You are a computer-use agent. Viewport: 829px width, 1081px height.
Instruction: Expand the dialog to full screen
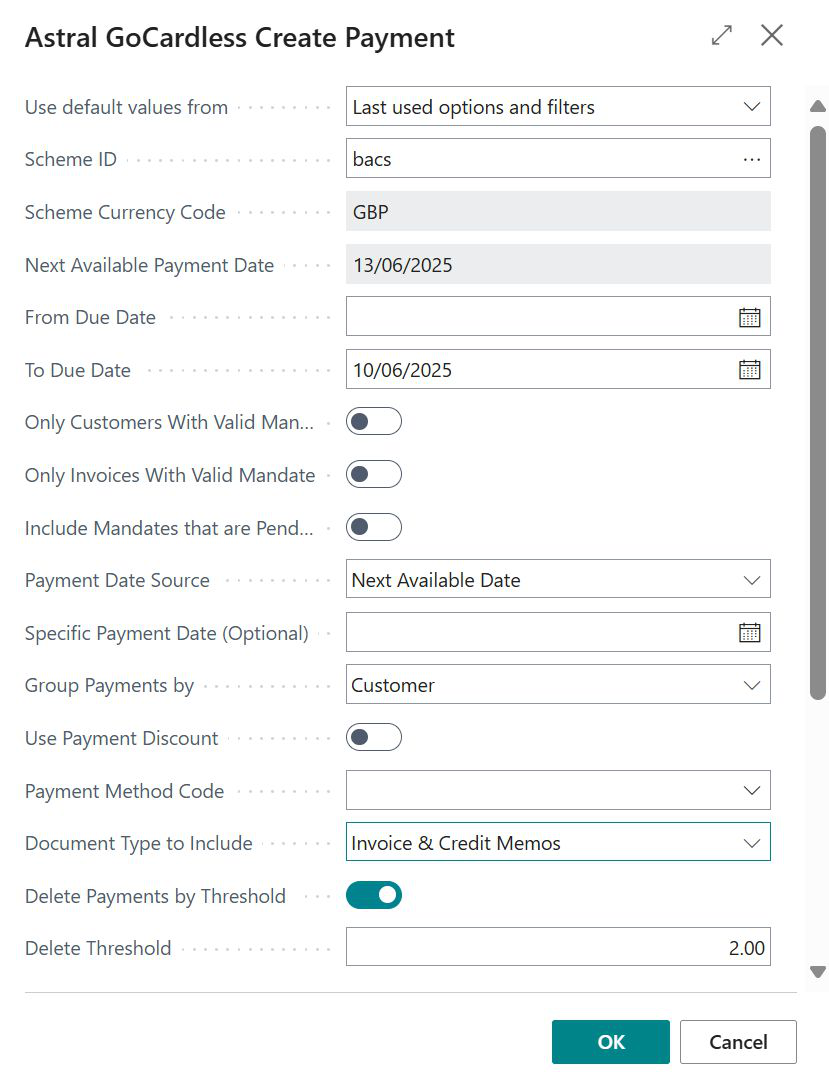pos(721,36)
